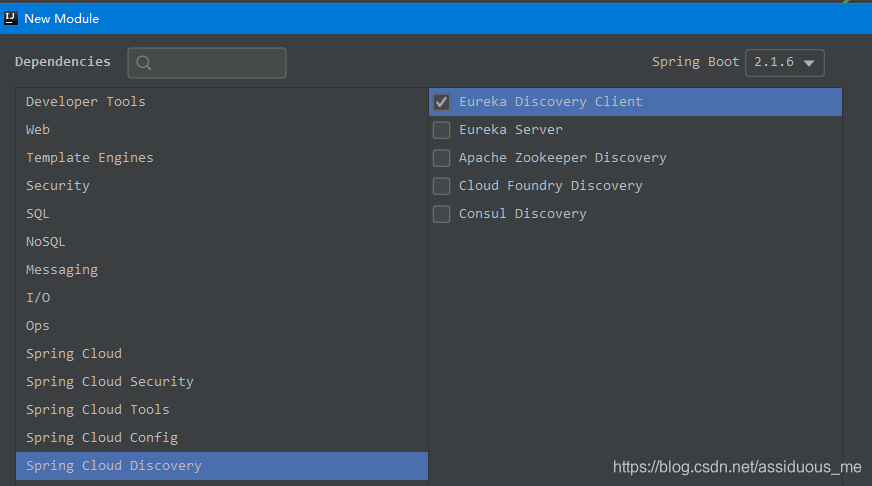
Task: Select the NoSQL category
Action: tap(222, 242)
